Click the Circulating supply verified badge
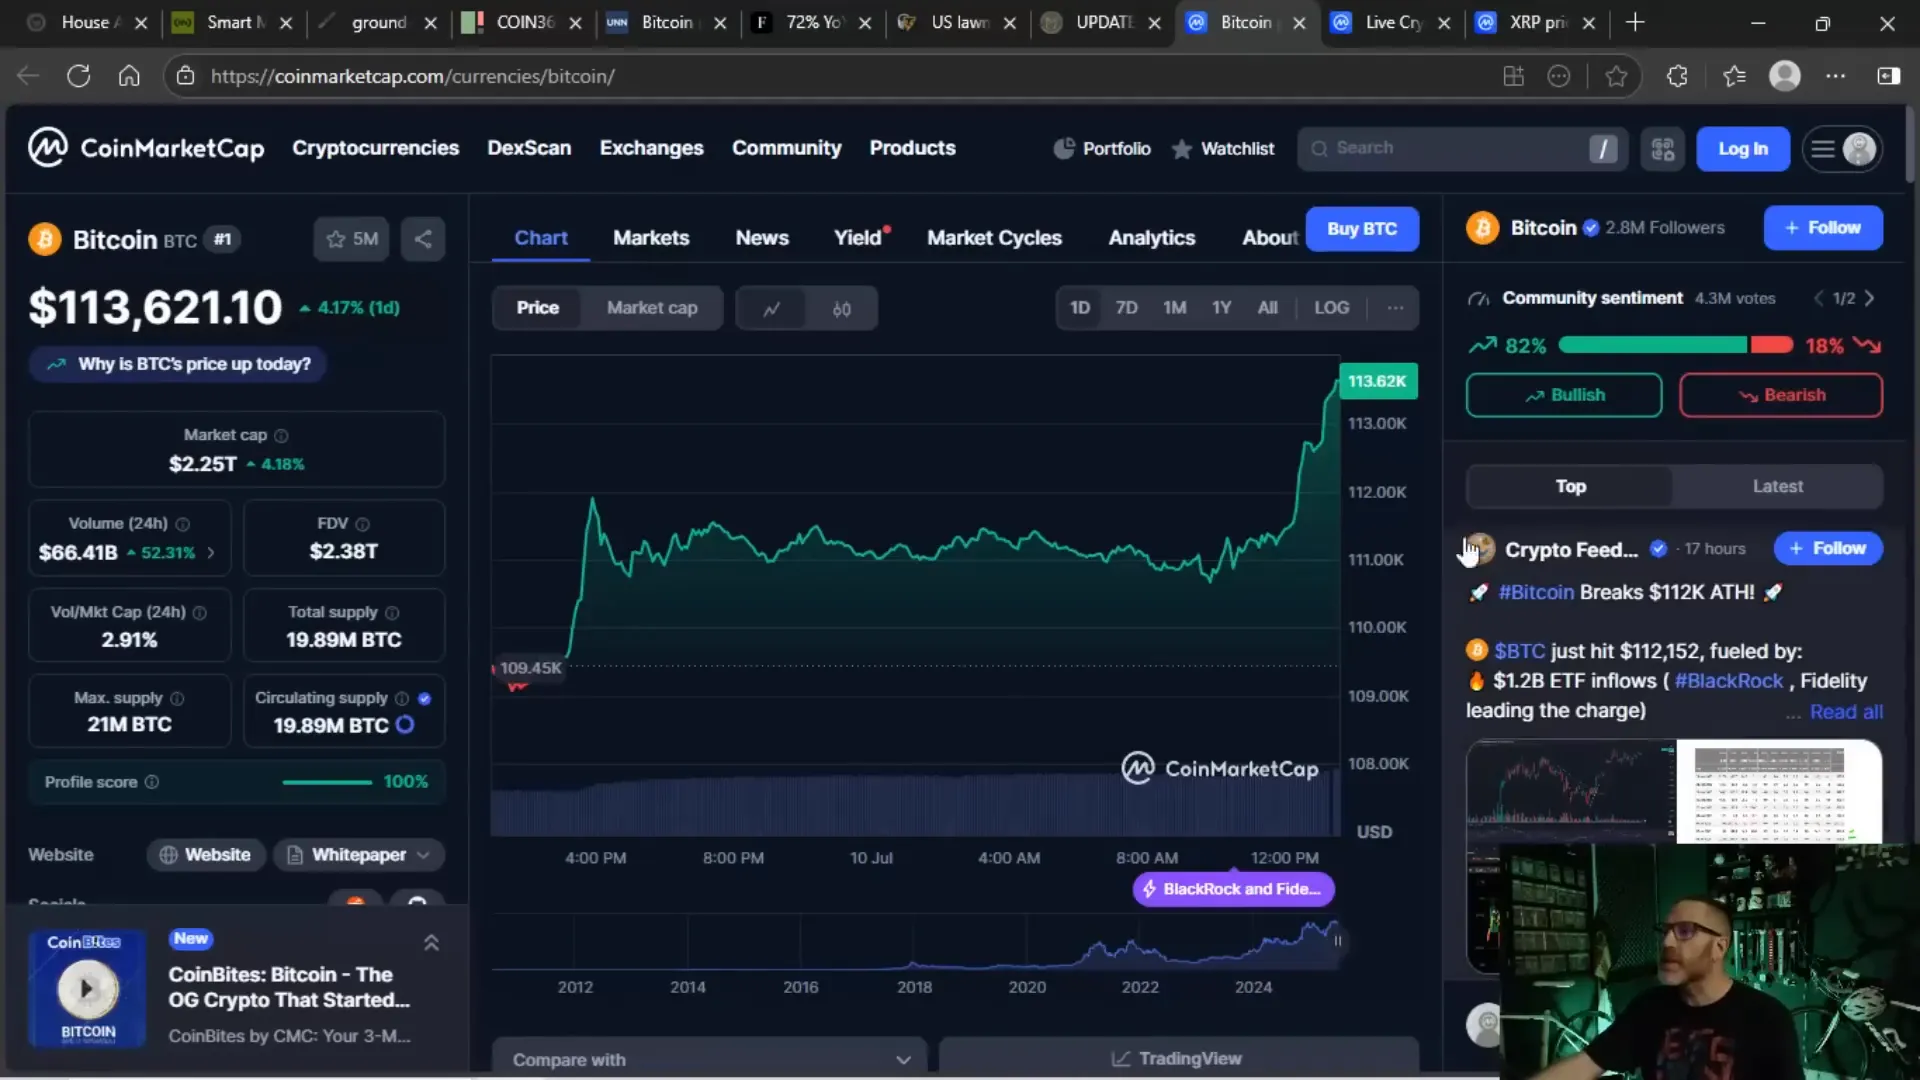This screenshot has height=1080, width=1920. (424, 698)
